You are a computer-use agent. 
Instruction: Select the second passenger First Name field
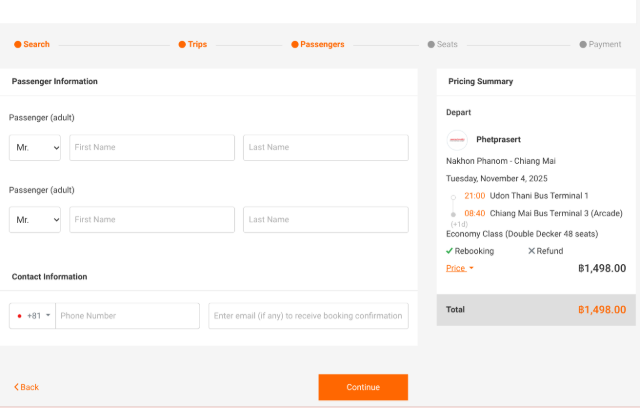tap(152, 219)
